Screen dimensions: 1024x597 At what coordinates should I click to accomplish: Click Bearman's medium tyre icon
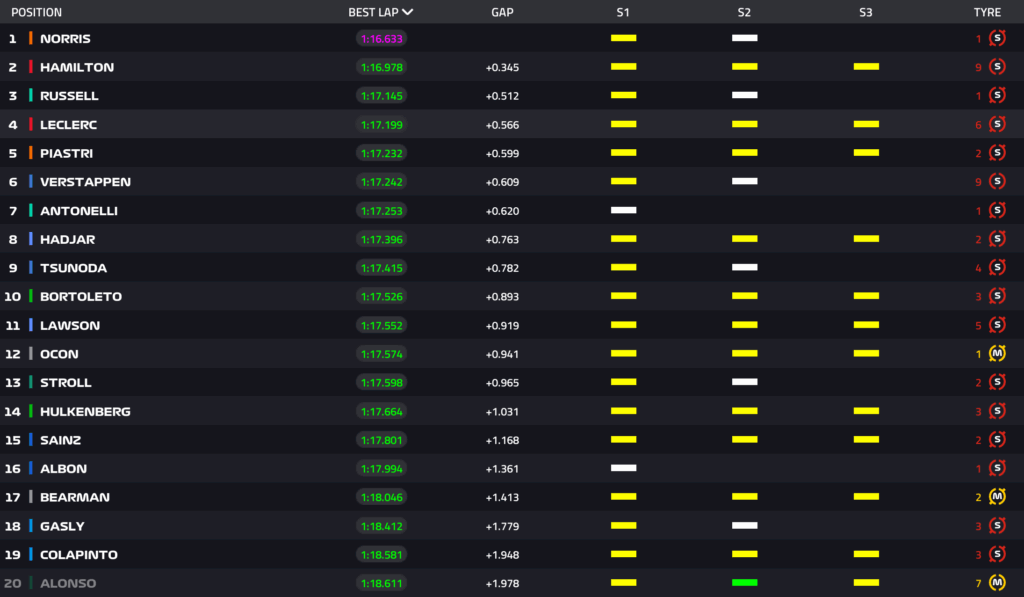click(x=996, y=497)
